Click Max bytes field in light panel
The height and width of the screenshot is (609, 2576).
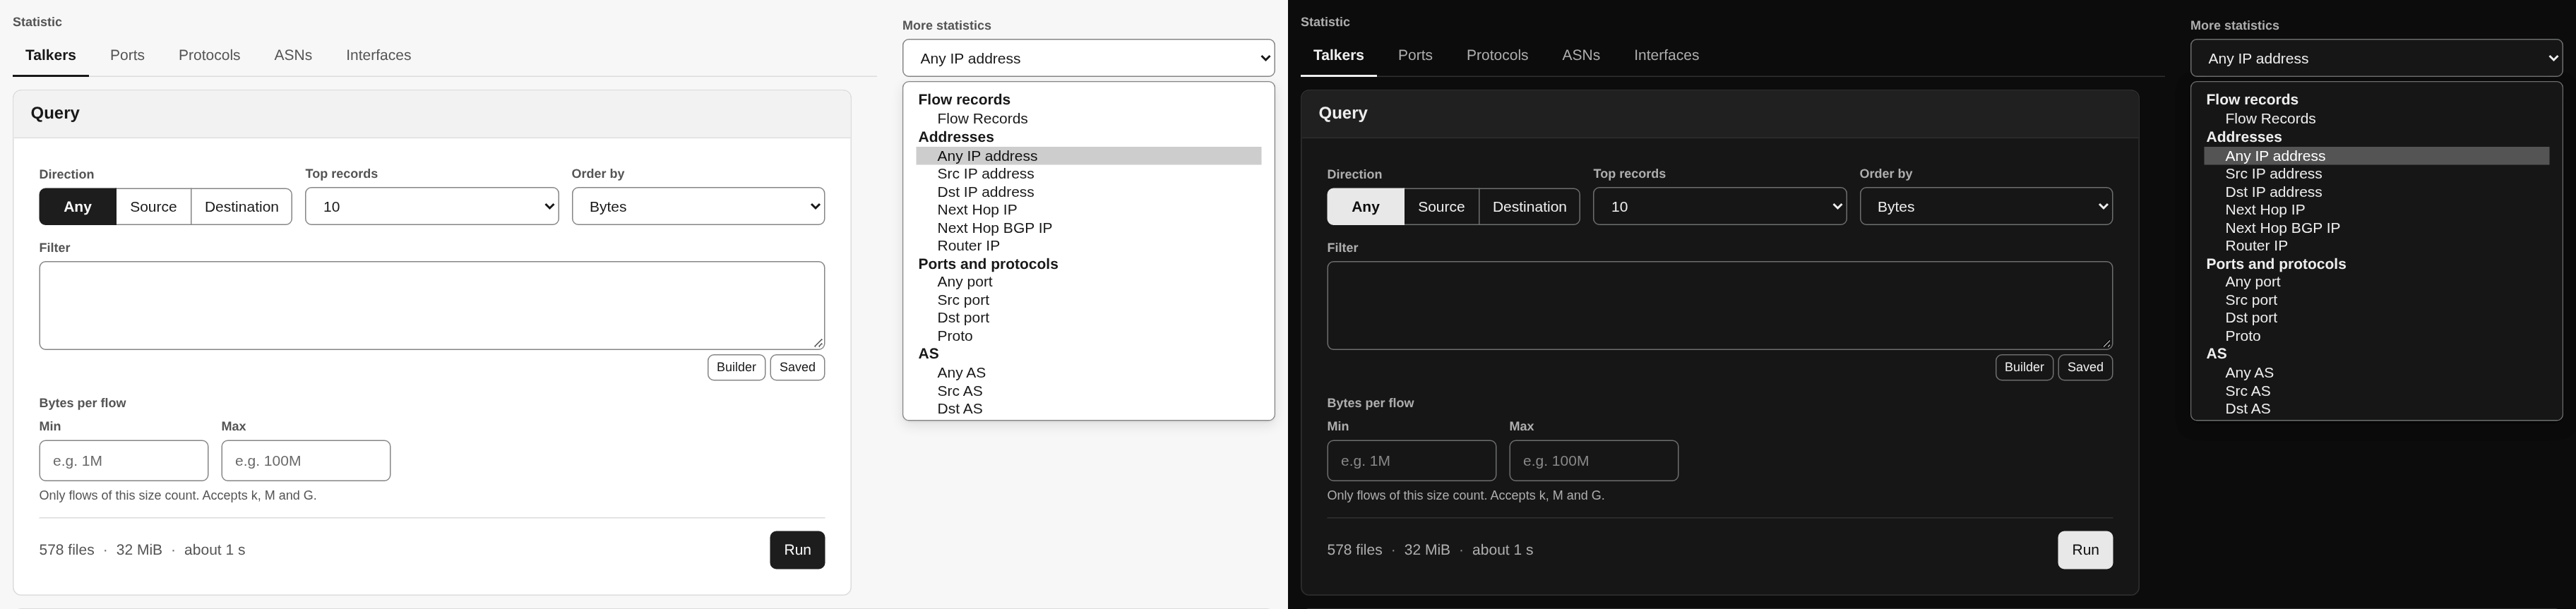(306, 461)
